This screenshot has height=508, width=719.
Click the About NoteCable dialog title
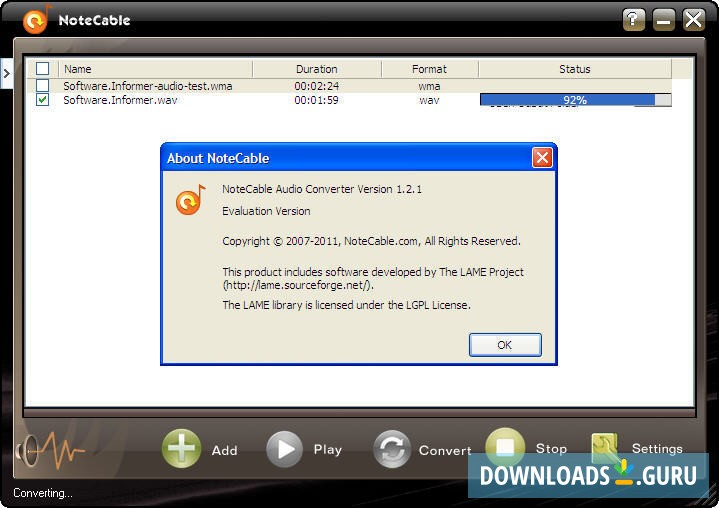point(218,158)
